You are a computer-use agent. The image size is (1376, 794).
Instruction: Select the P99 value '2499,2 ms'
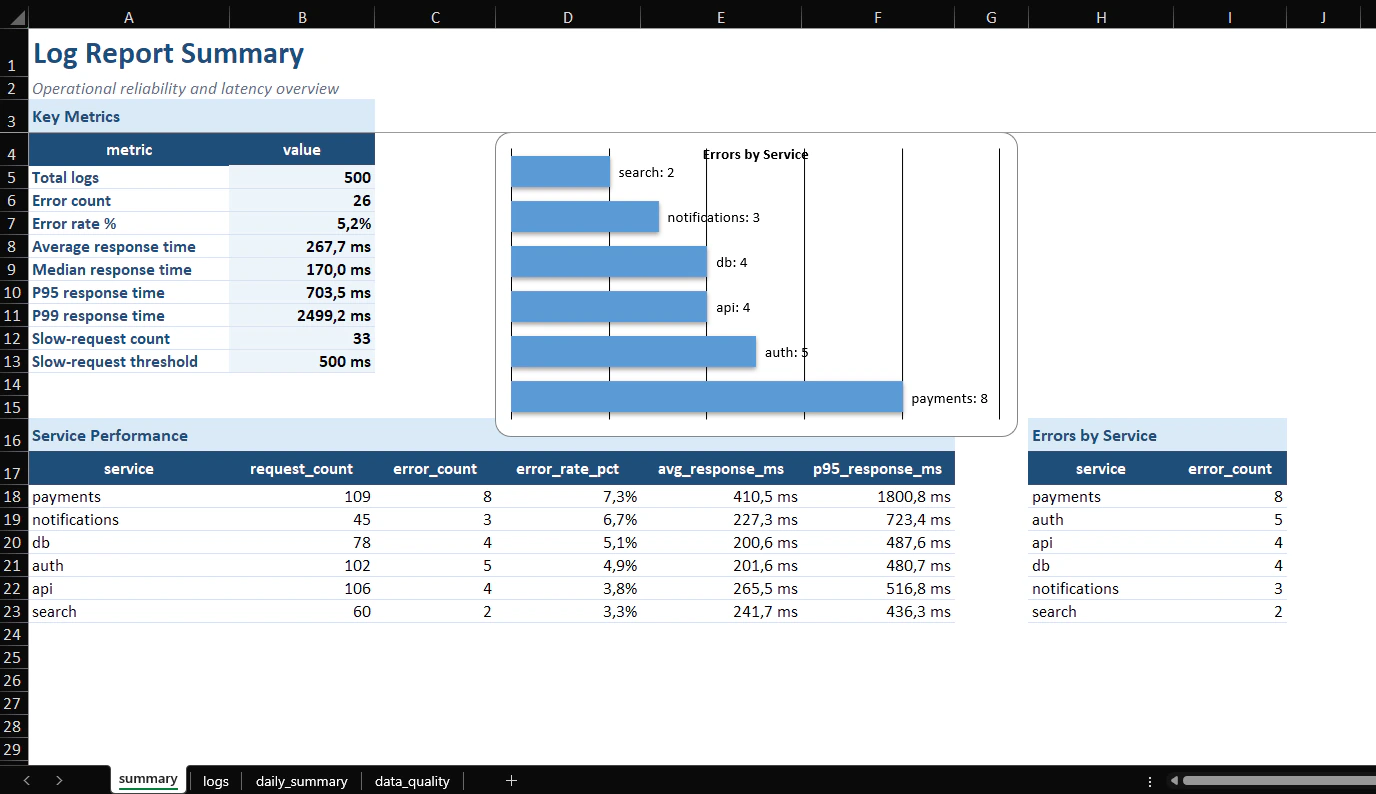[x=302, y=315]
